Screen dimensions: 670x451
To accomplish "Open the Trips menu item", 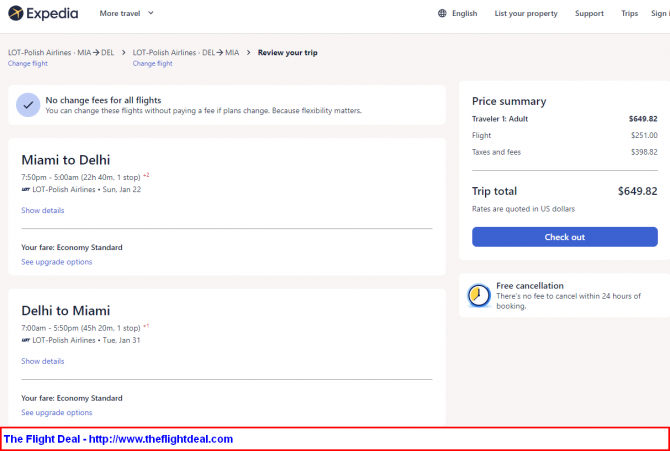I will pos(629,13).
